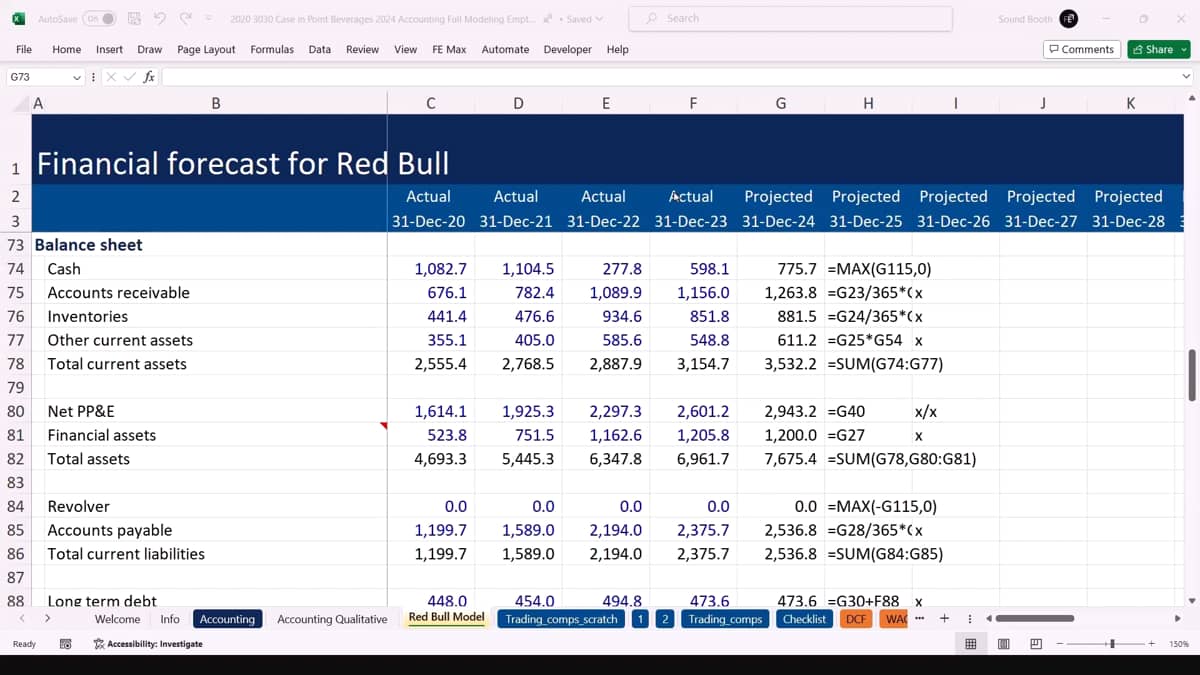This screenshot has height=675, width=1200.
Task: Click the macro recording status icon
Action: pos(65,644)
